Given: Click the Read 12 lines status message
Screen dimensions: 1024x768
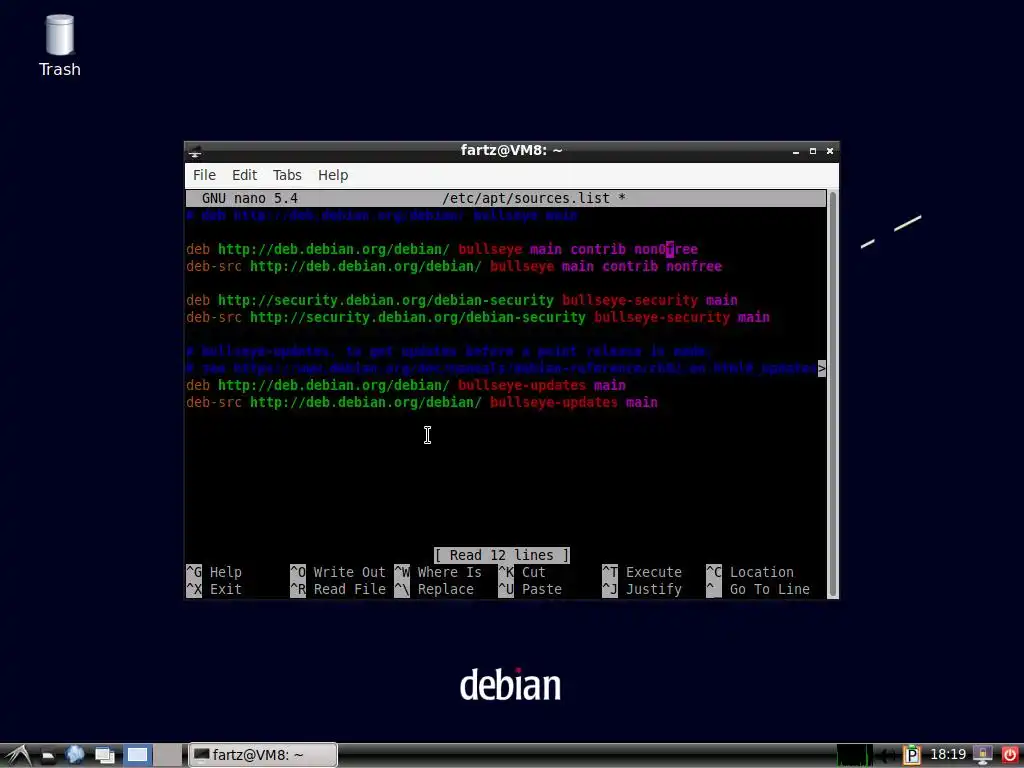Looking at the screenshot, I should (502, 555).
